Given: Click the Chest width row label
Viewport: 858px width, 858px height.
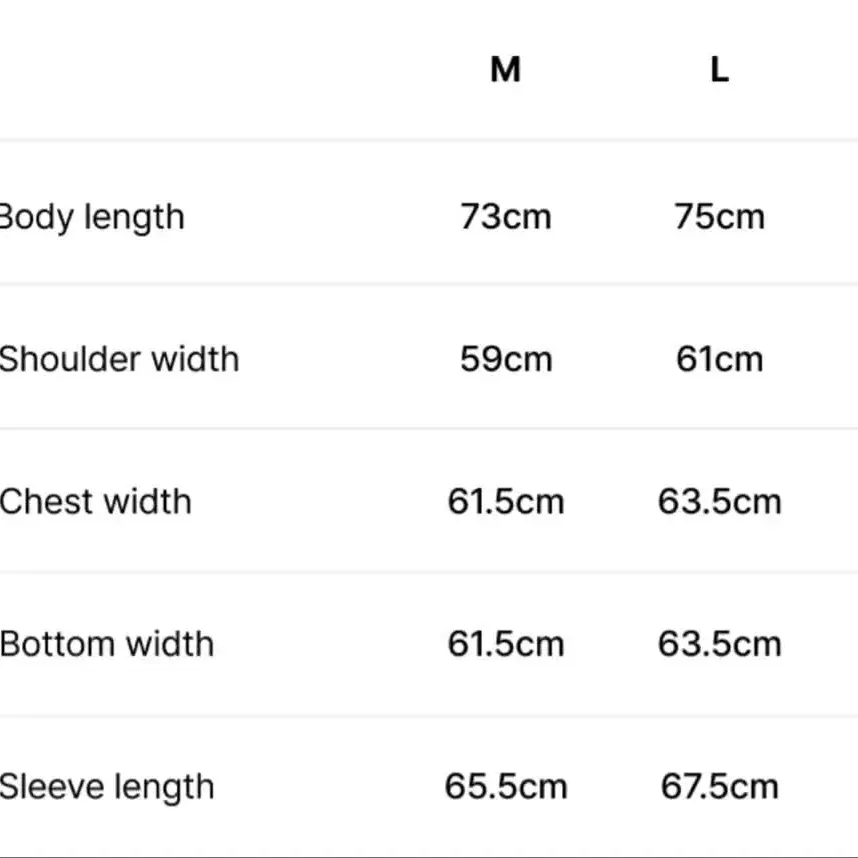Looking at the screenshot, I should [x=96, y=501].
